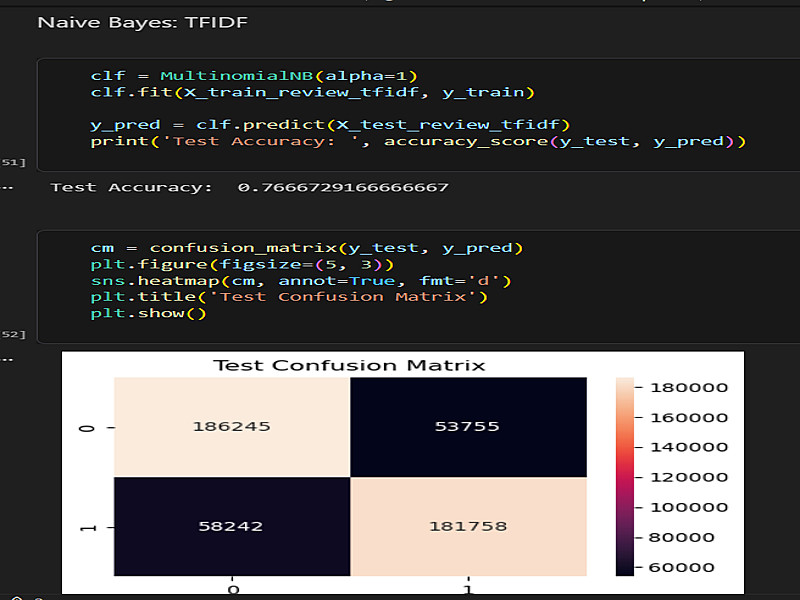Place cursor on the MultinomialNB(alpha=1) line
This screenshot has width=800, height=600.
tap(253, 75)
